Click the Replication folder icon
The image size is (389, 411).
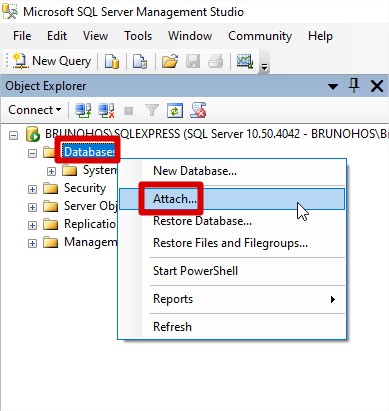(51, 225)
